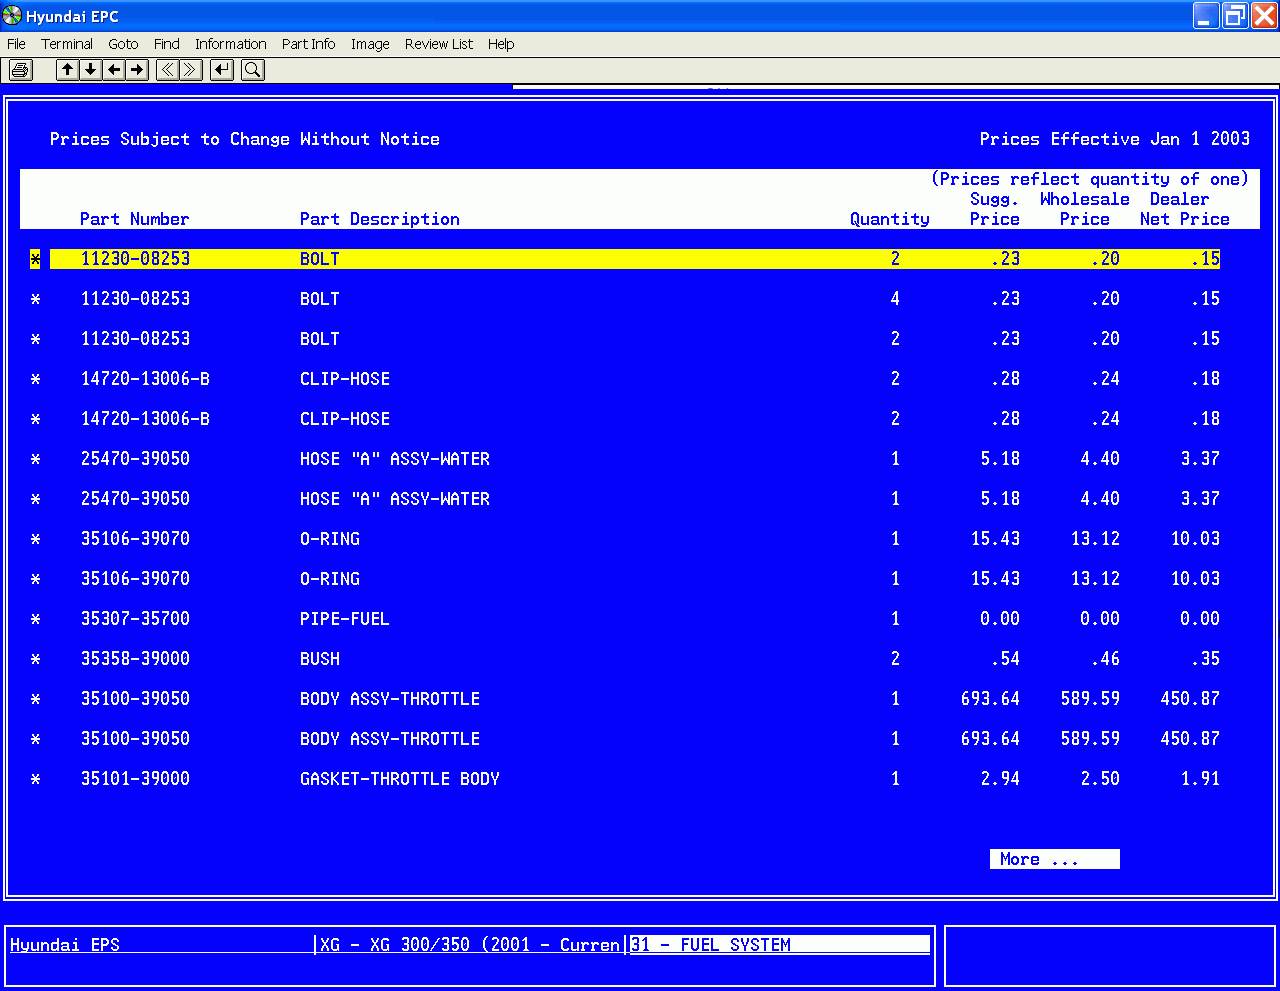Viewport: 1280px width, 991px height.
Task: Open the Review List menu
Action: click(439, 44)
